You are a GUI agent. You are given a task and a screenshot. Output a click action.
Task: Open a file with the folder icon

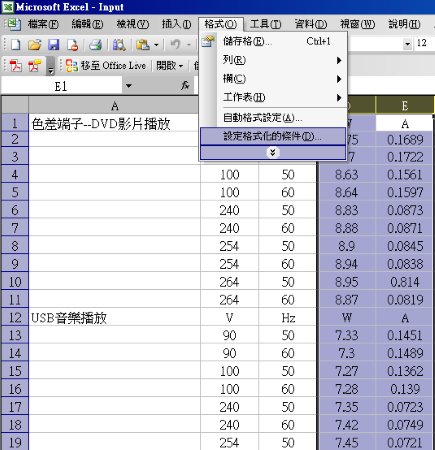coord(34,45)
